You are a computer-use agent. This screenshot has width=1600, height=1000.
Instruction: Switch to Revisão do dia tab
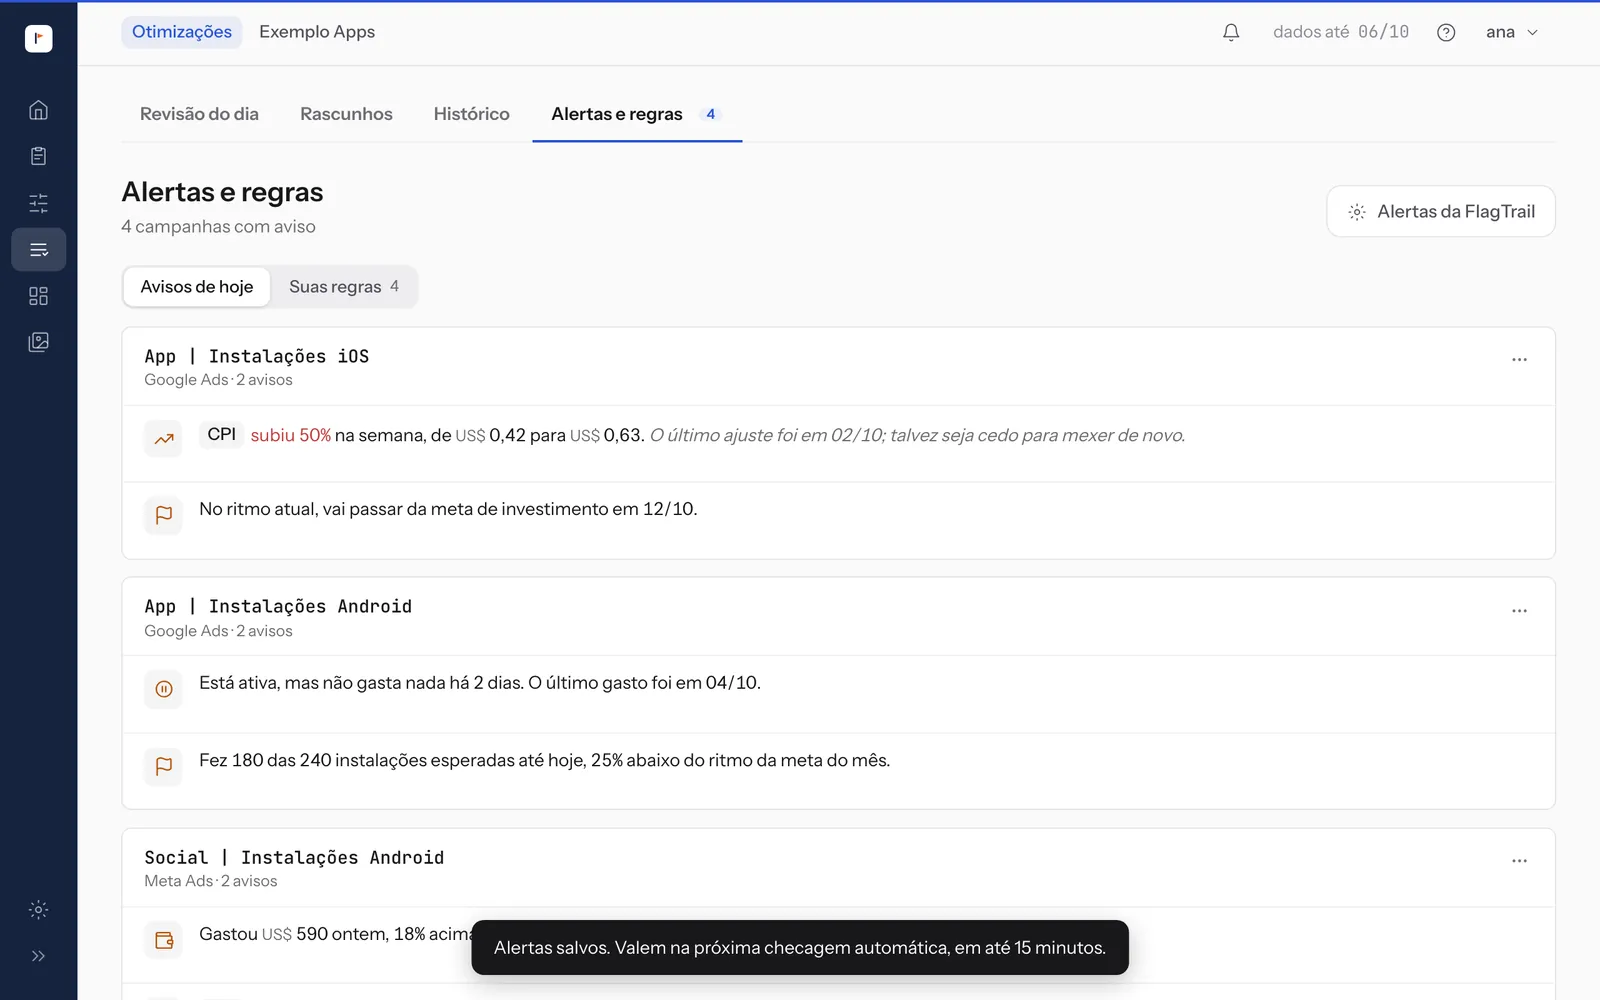pos(199,114)
